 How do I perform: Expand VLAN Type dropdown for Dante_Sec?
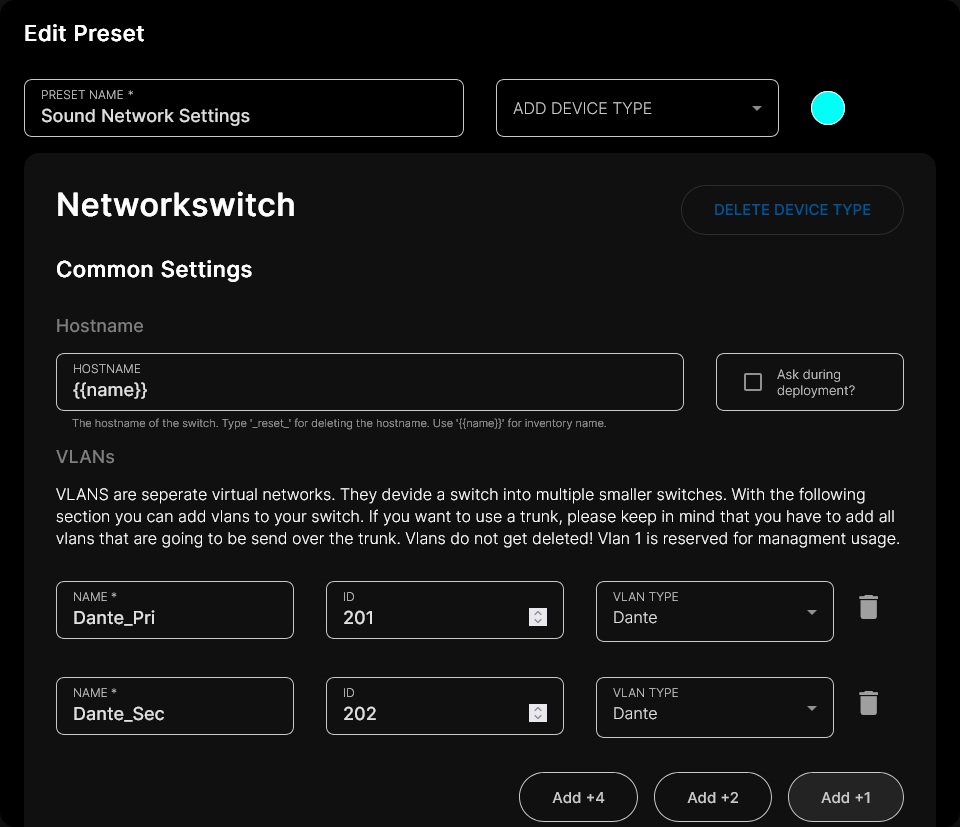(714, 707)
